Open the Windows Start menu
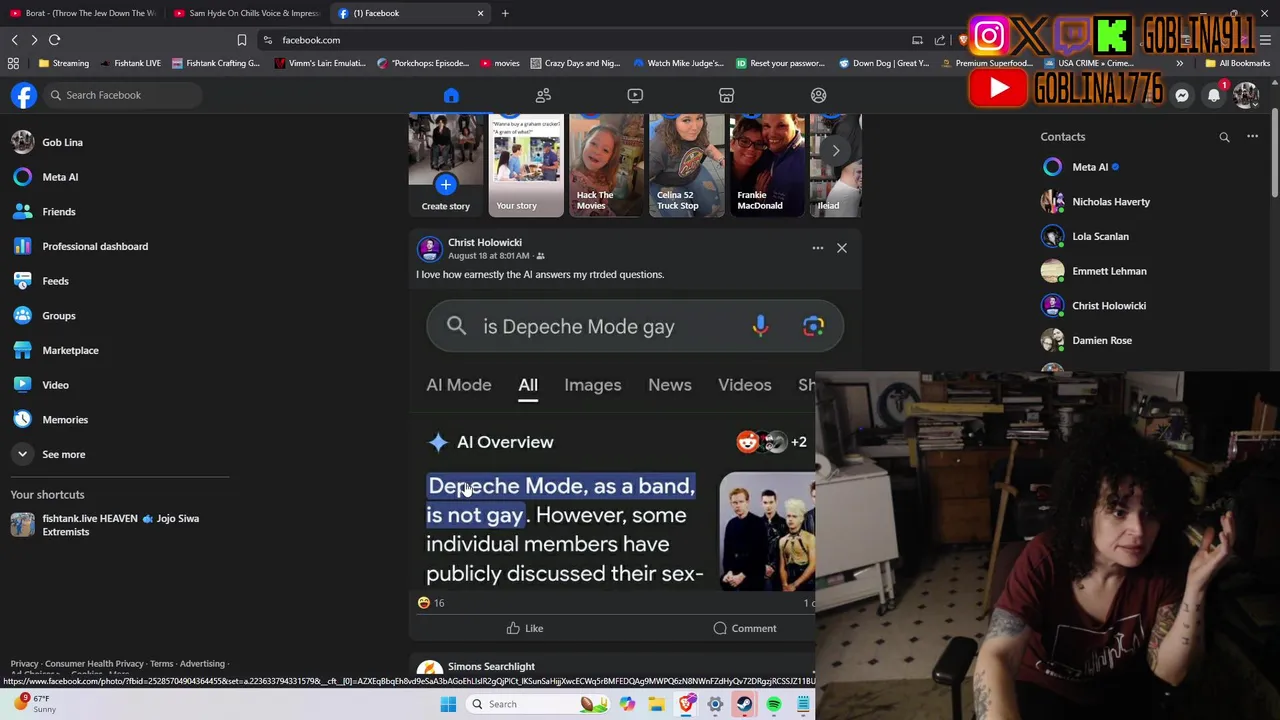The image size is (1280, 720). (x=448, y=704)
